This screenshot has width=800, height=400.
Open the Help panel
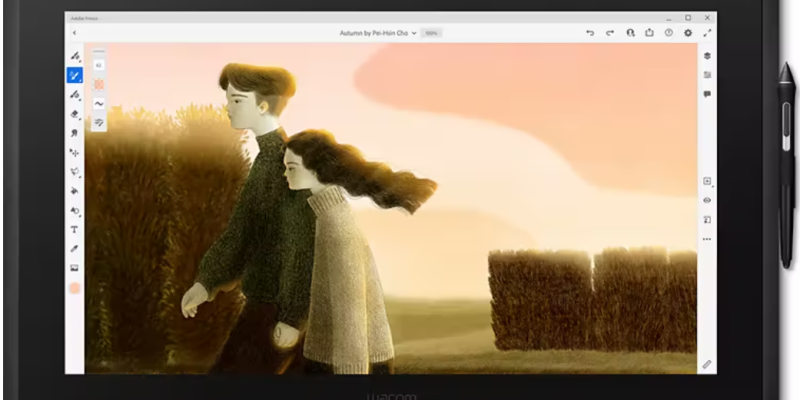click(669, 33)
